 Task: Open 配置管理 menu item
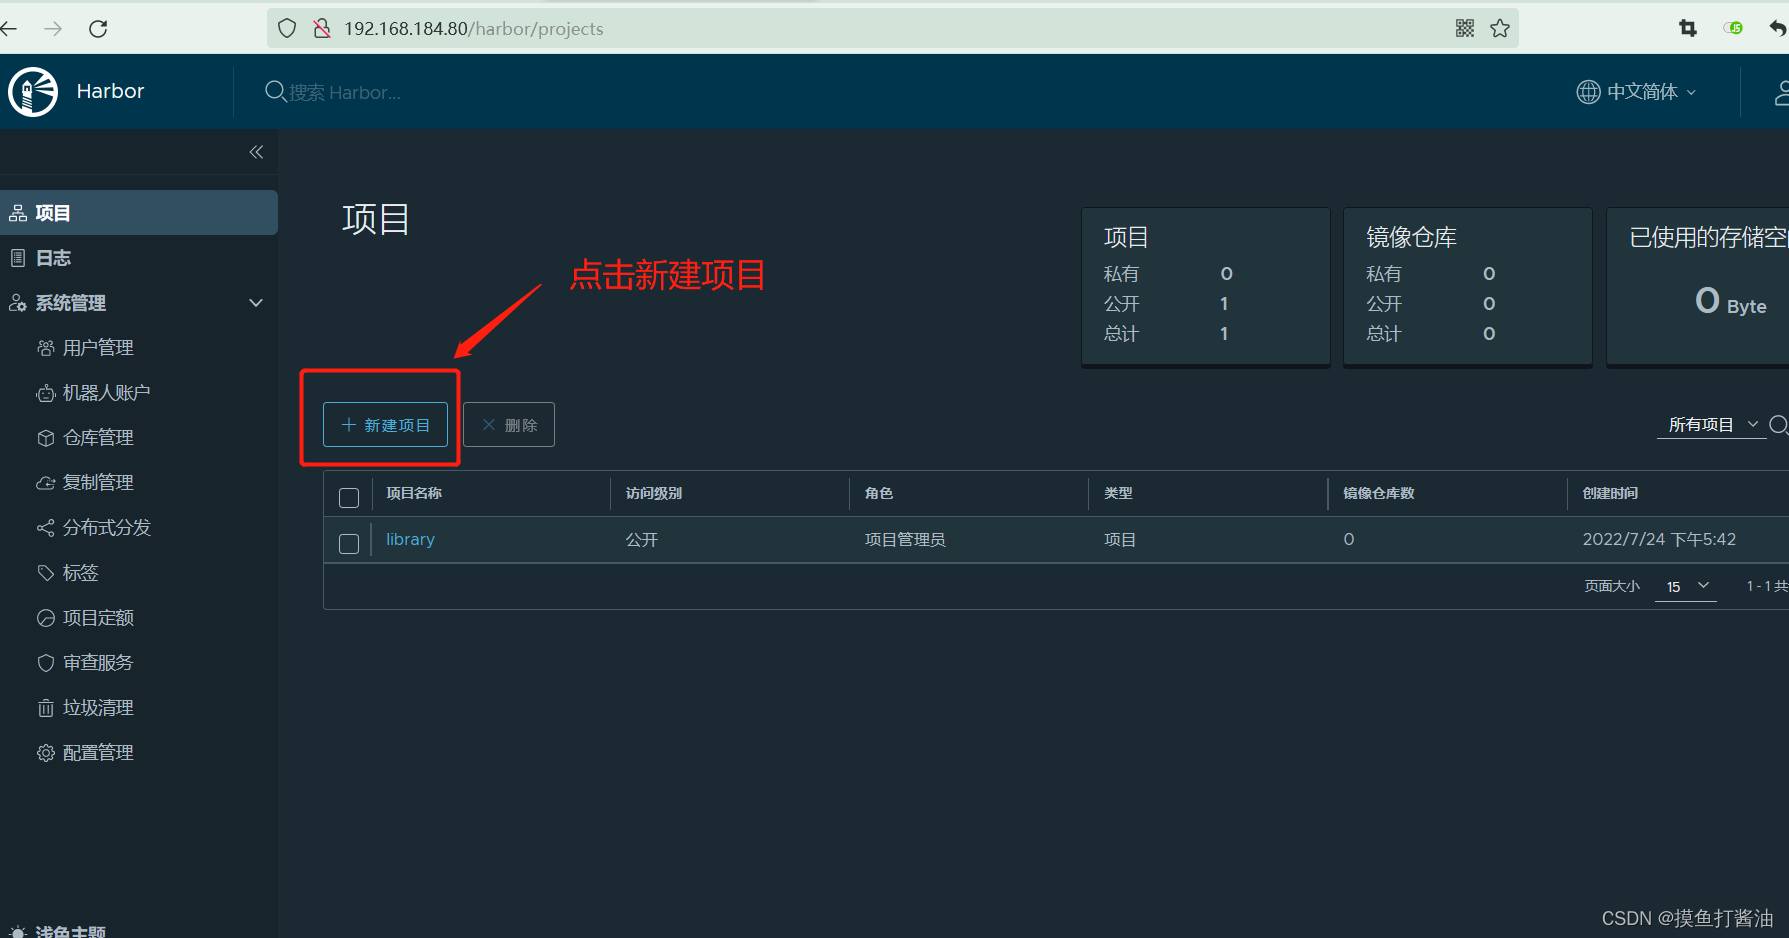click(98, 753)
